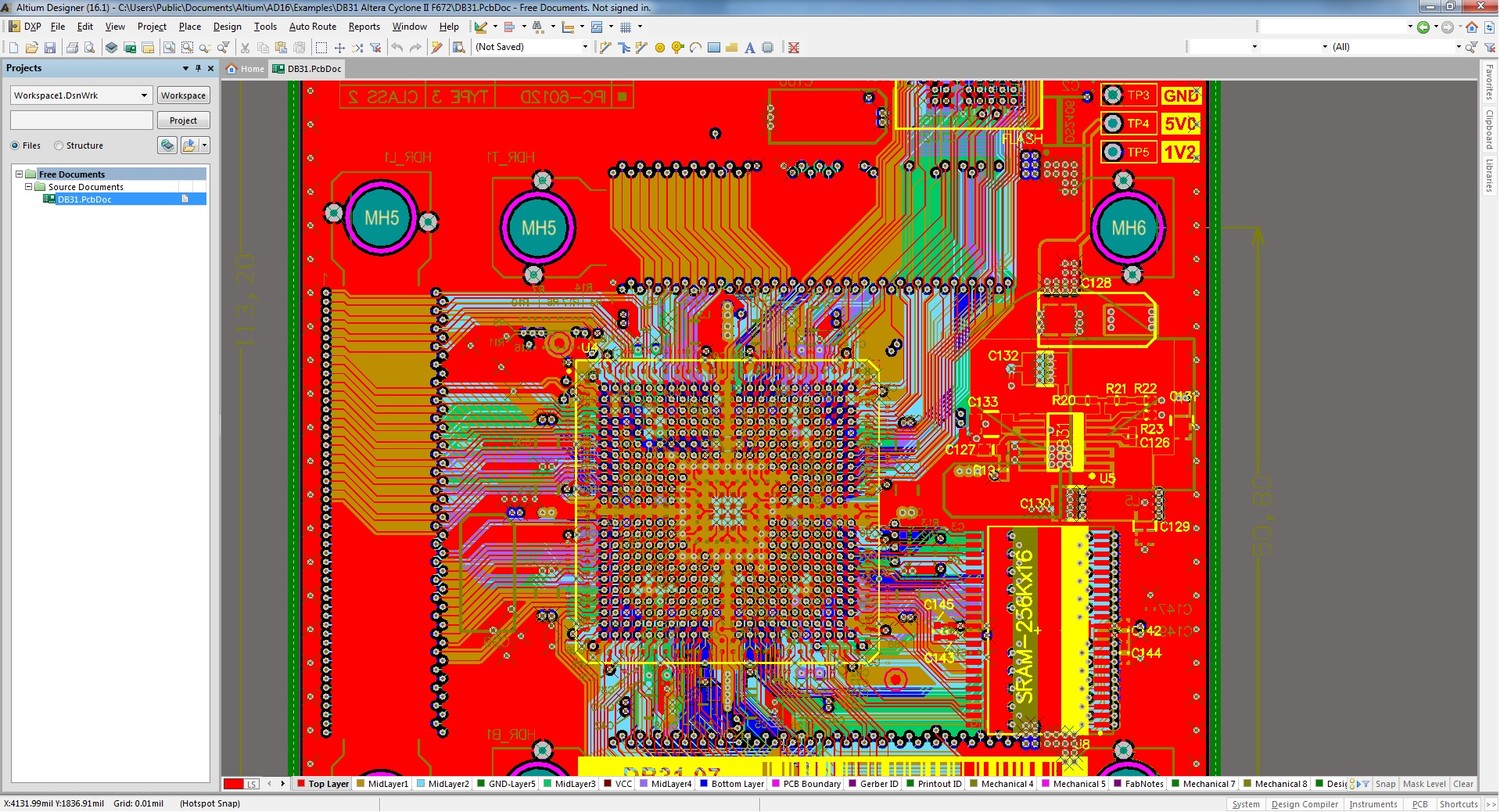Image resolution: width=1500 pixels, height=812 pixels.
Task: Click the print icon in toolbar
Action: tap(72, 47)
